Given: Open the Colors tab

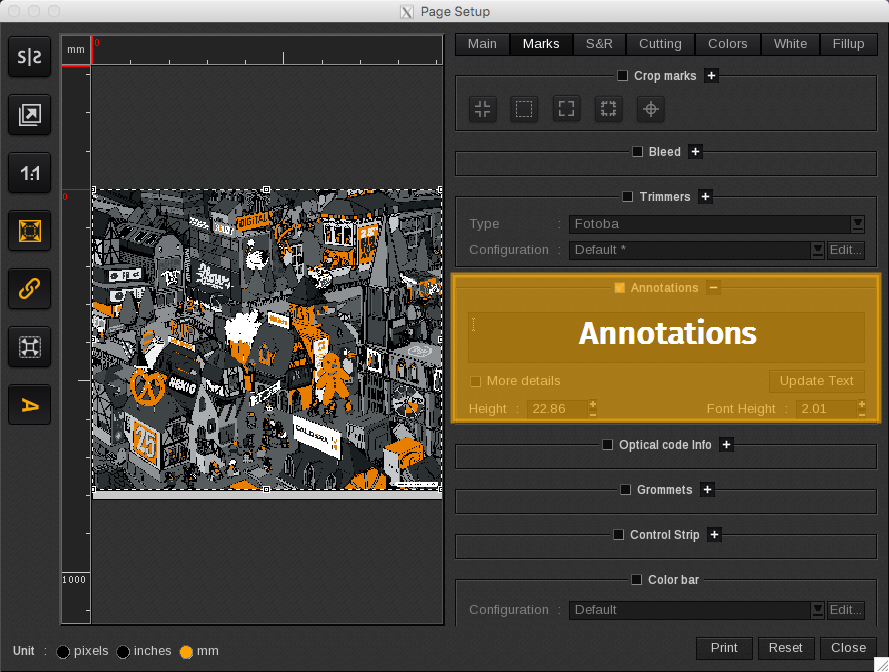Looking at the screenshot, I should click(x=727, y=44).
